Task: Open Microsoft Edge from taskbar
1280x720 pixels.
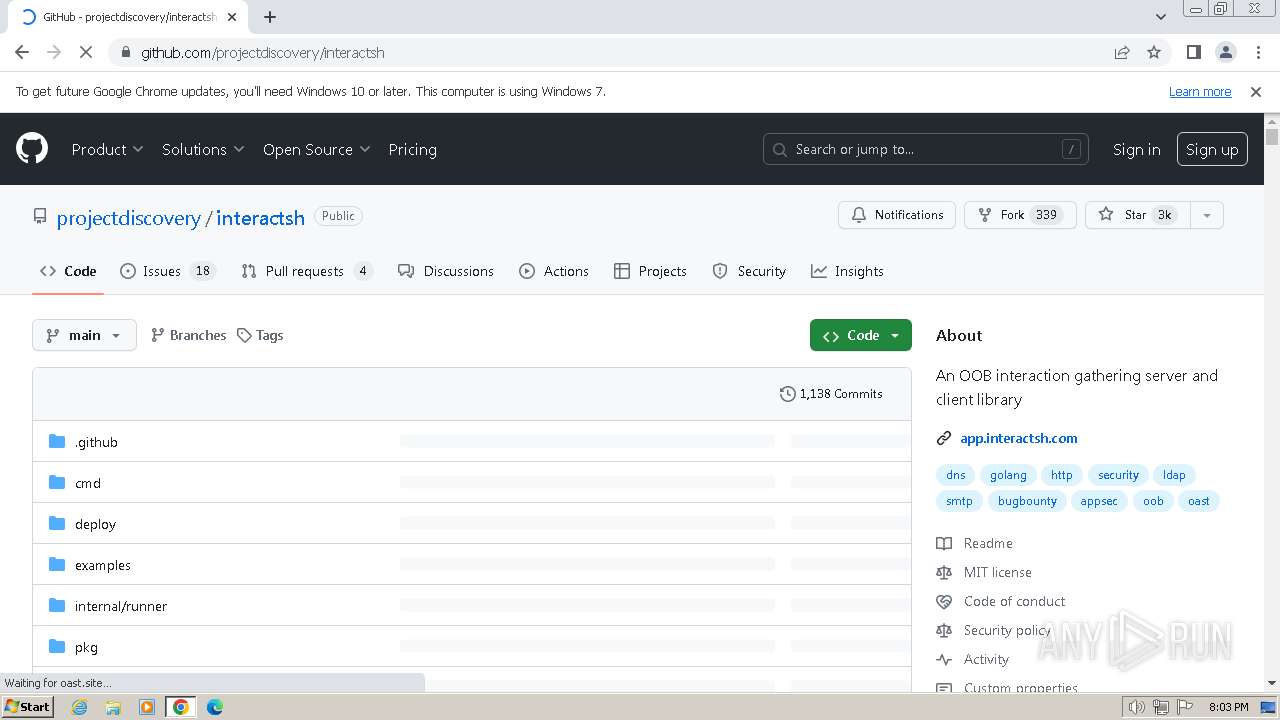Action: click(214, 707)
